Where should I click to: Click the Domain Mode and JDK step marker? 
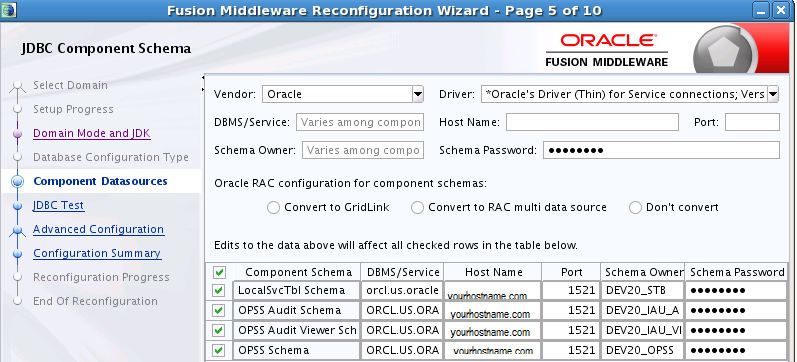[18, 134]
